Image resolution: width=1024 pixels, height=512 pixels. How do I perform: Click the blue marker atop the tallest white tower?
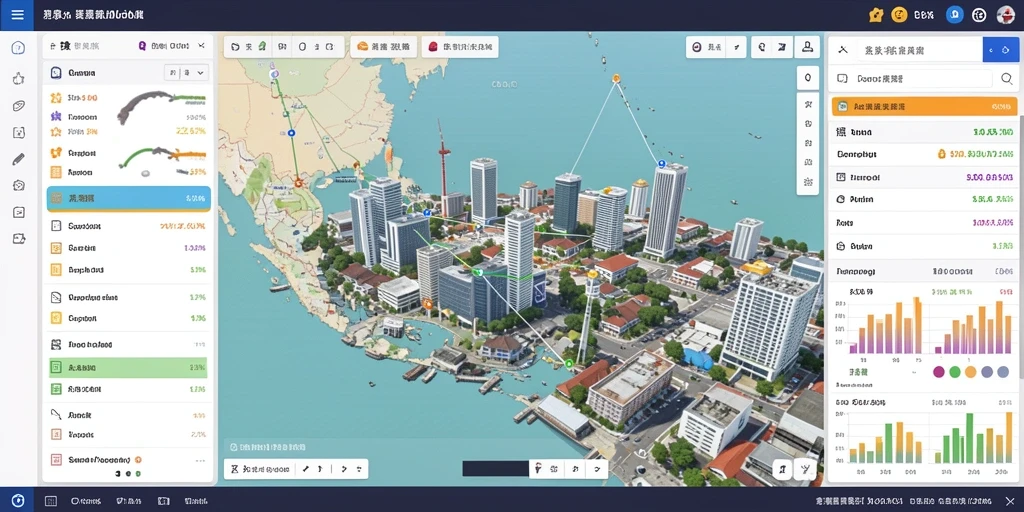pyautogui.click(x=662, y=165)
